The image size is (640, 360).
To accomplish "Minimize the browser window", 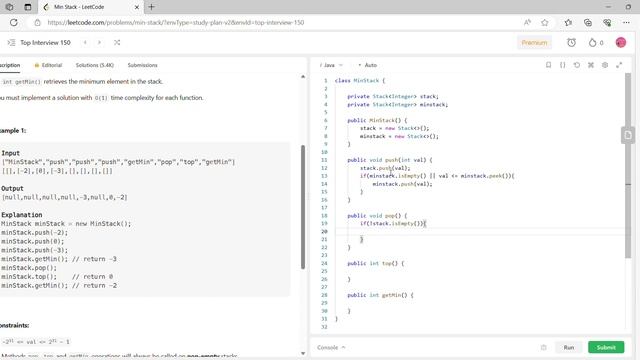I will (608, 7).
